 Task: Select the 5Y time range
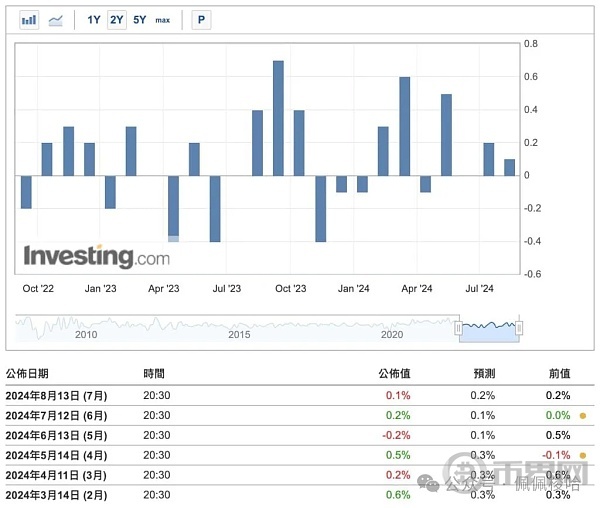140,20
